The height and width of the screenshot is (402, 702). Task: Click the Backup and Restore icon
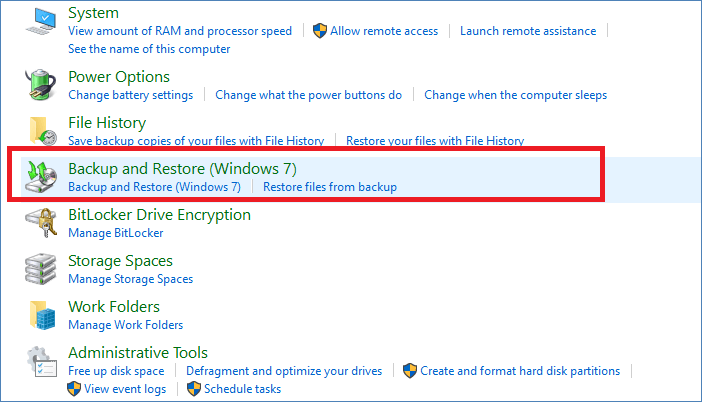tap(41, 176)
